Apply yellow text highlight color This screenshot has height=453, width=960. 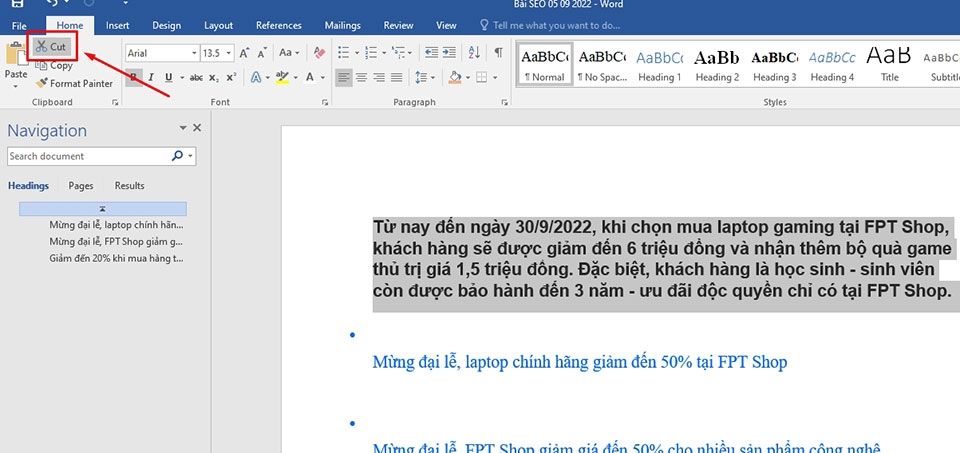[282, 78]
